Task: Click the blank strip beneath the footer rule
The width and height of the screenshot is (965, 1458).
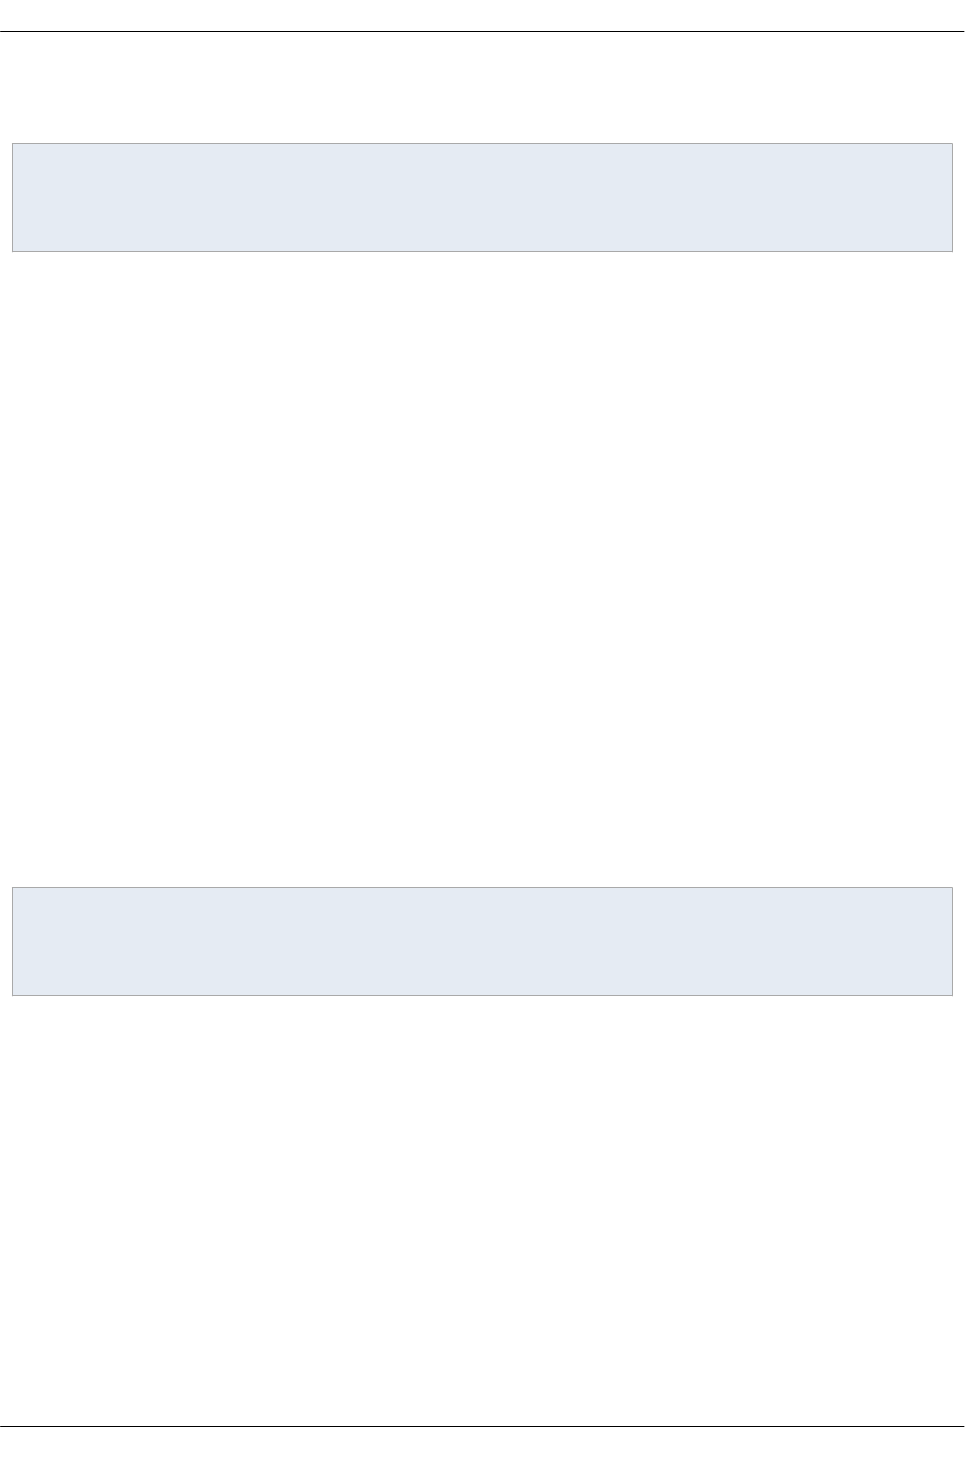Action: click(482, 1443)
